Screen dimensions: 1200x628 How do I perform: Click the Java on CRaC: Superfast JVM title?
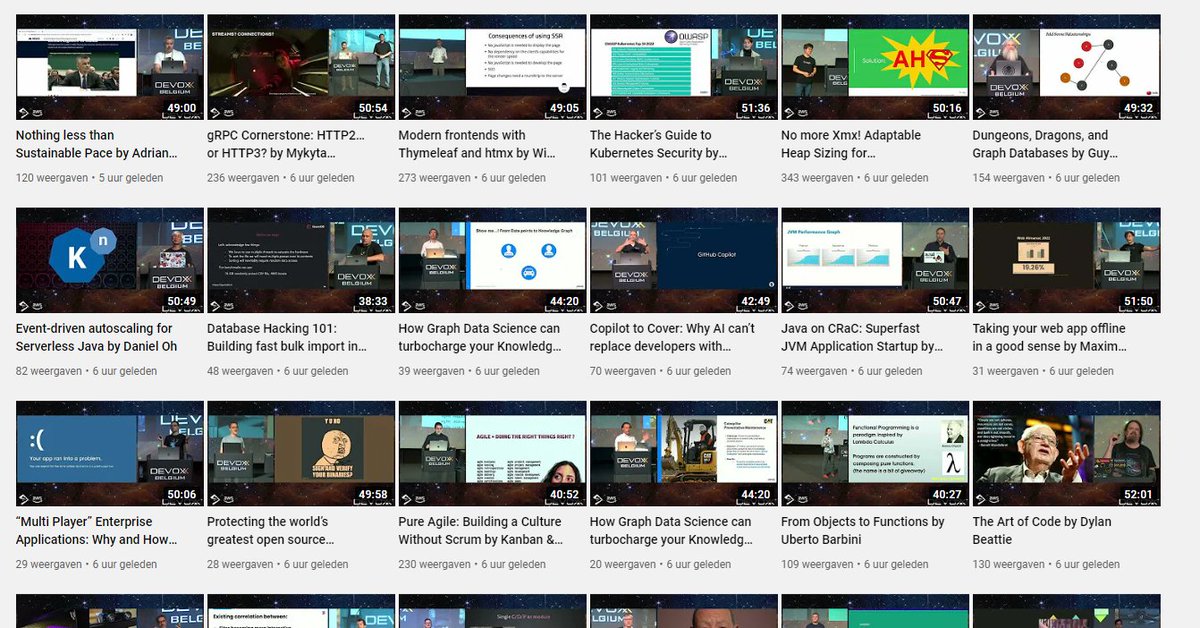[863, 337]
